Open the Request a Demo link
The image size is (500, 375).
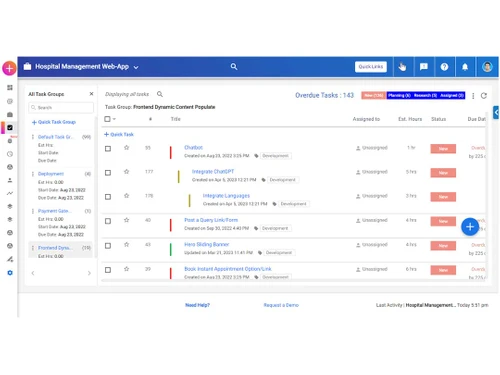pos(281,305)
